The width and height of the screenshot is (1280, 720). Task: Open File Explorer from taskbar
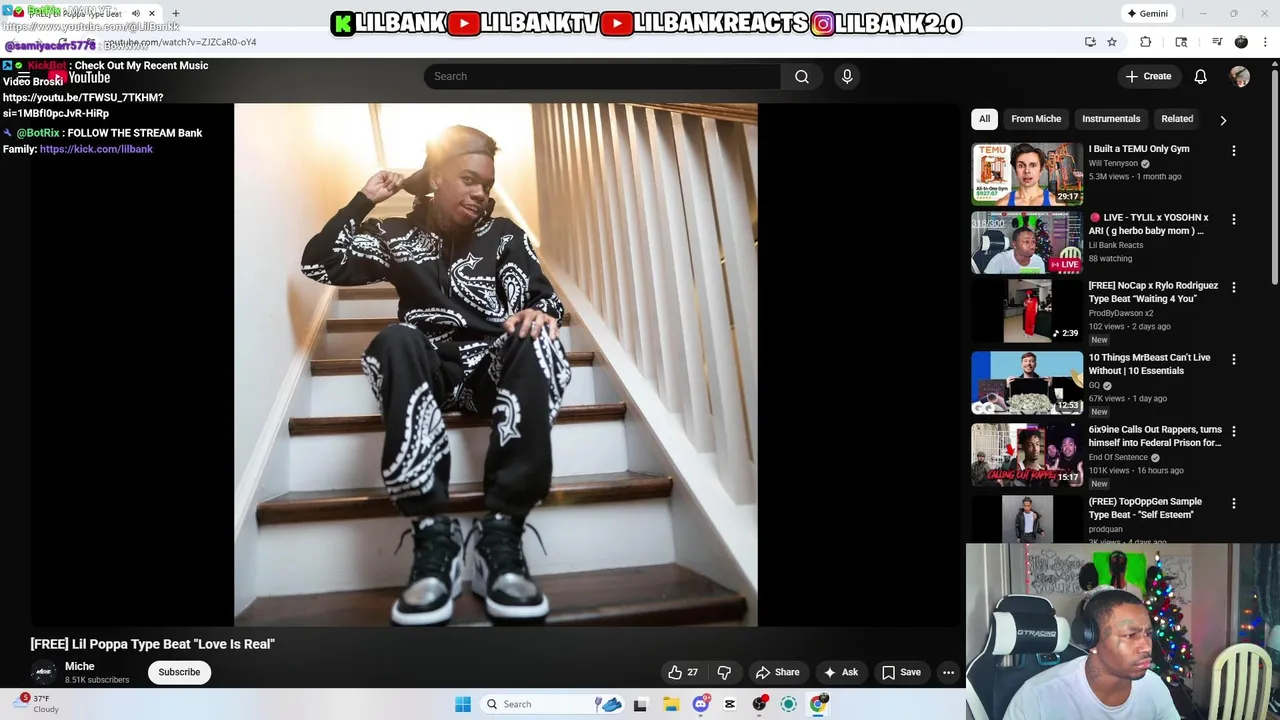tap(671, 704)
